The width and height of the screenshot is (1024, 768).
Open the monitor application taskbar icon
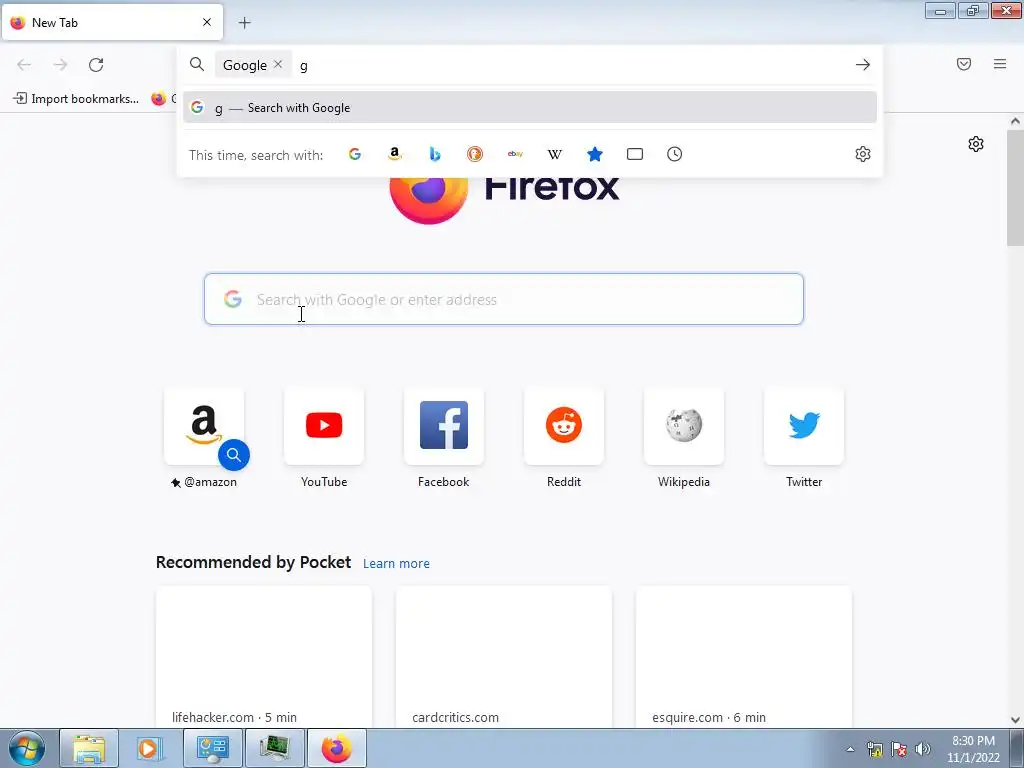(x=274, y=748)
